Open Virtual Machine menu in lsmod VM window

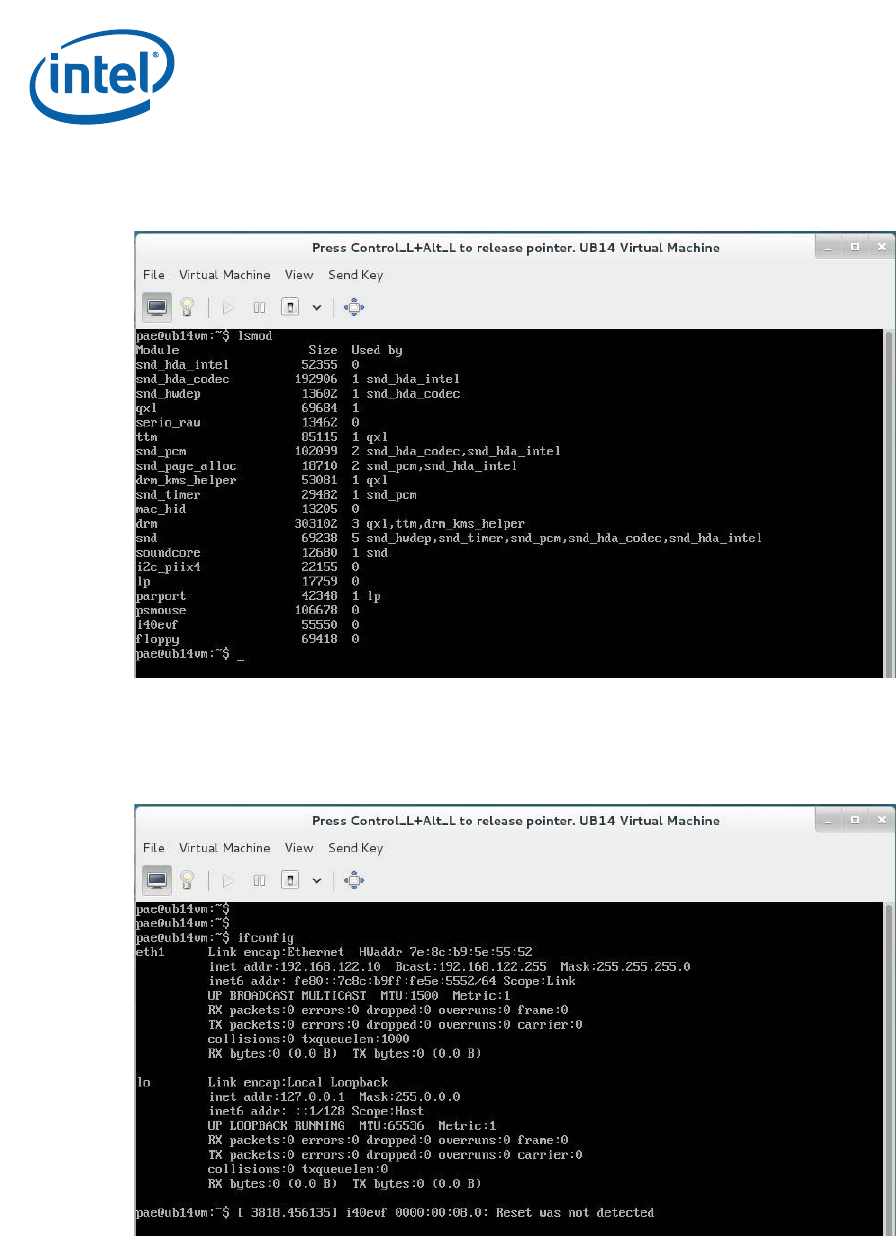[x=225, y=275]
